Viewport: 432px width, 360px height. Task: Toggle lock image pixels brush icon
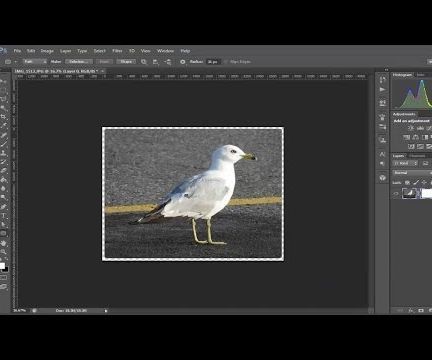416,182
